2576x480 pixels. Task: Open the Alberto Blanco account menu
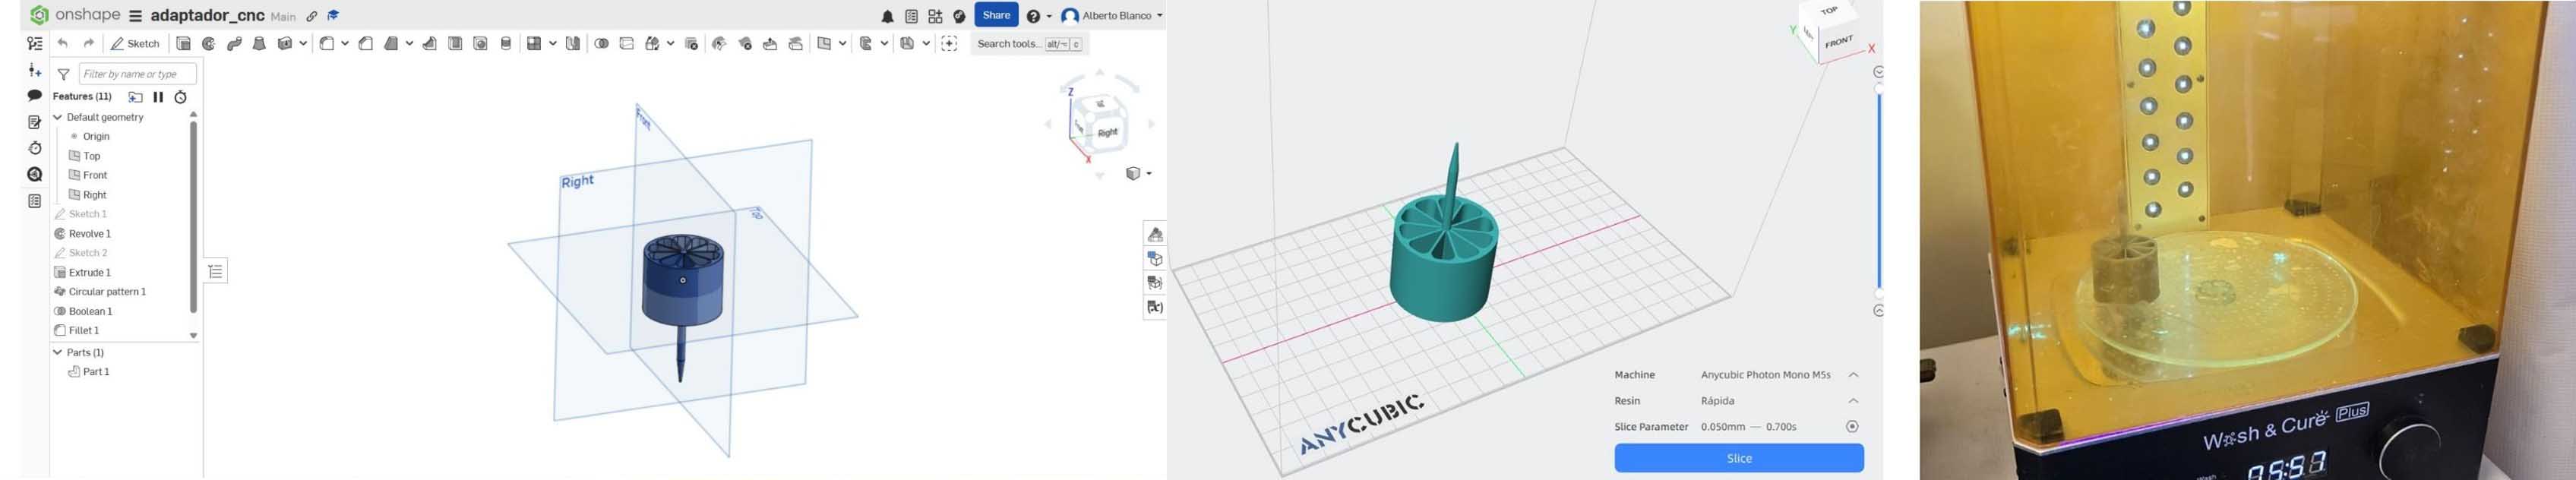coord(1112,16)
